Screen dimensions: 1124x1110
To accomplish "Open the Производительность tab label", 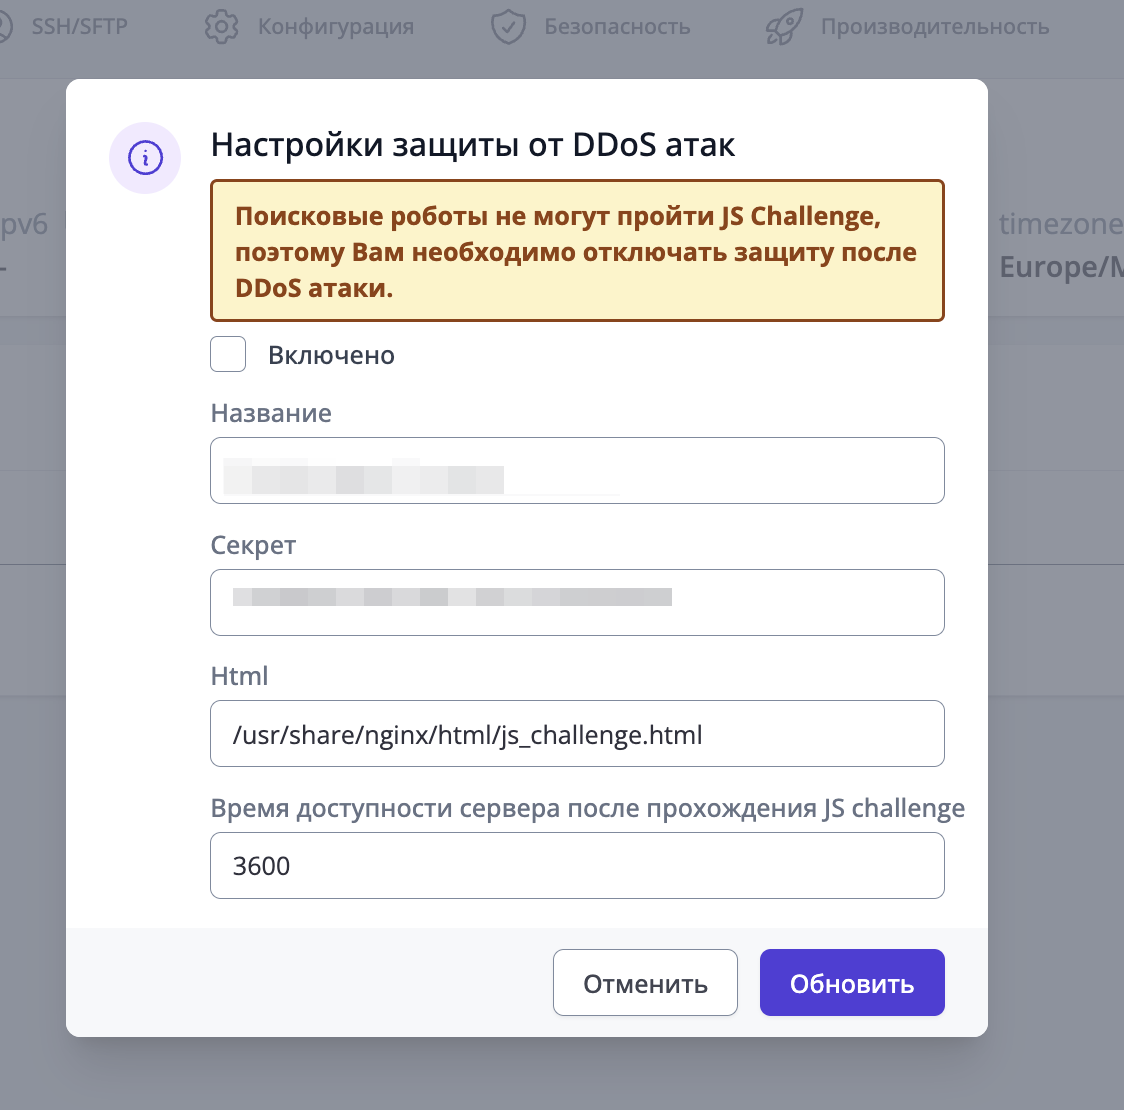I will [934, 27].
